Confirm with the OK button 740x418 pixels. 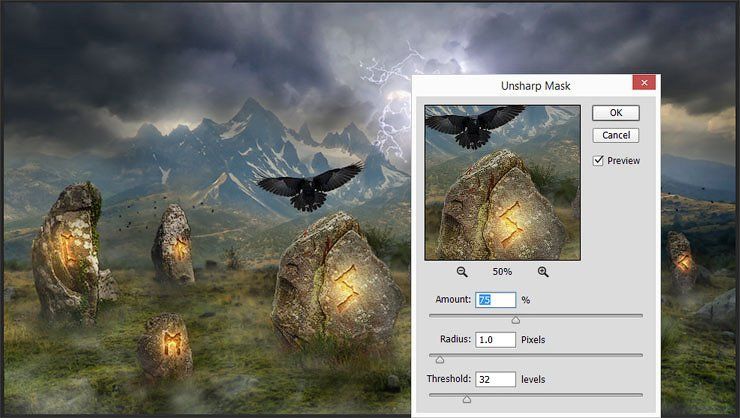pos(616,113)
